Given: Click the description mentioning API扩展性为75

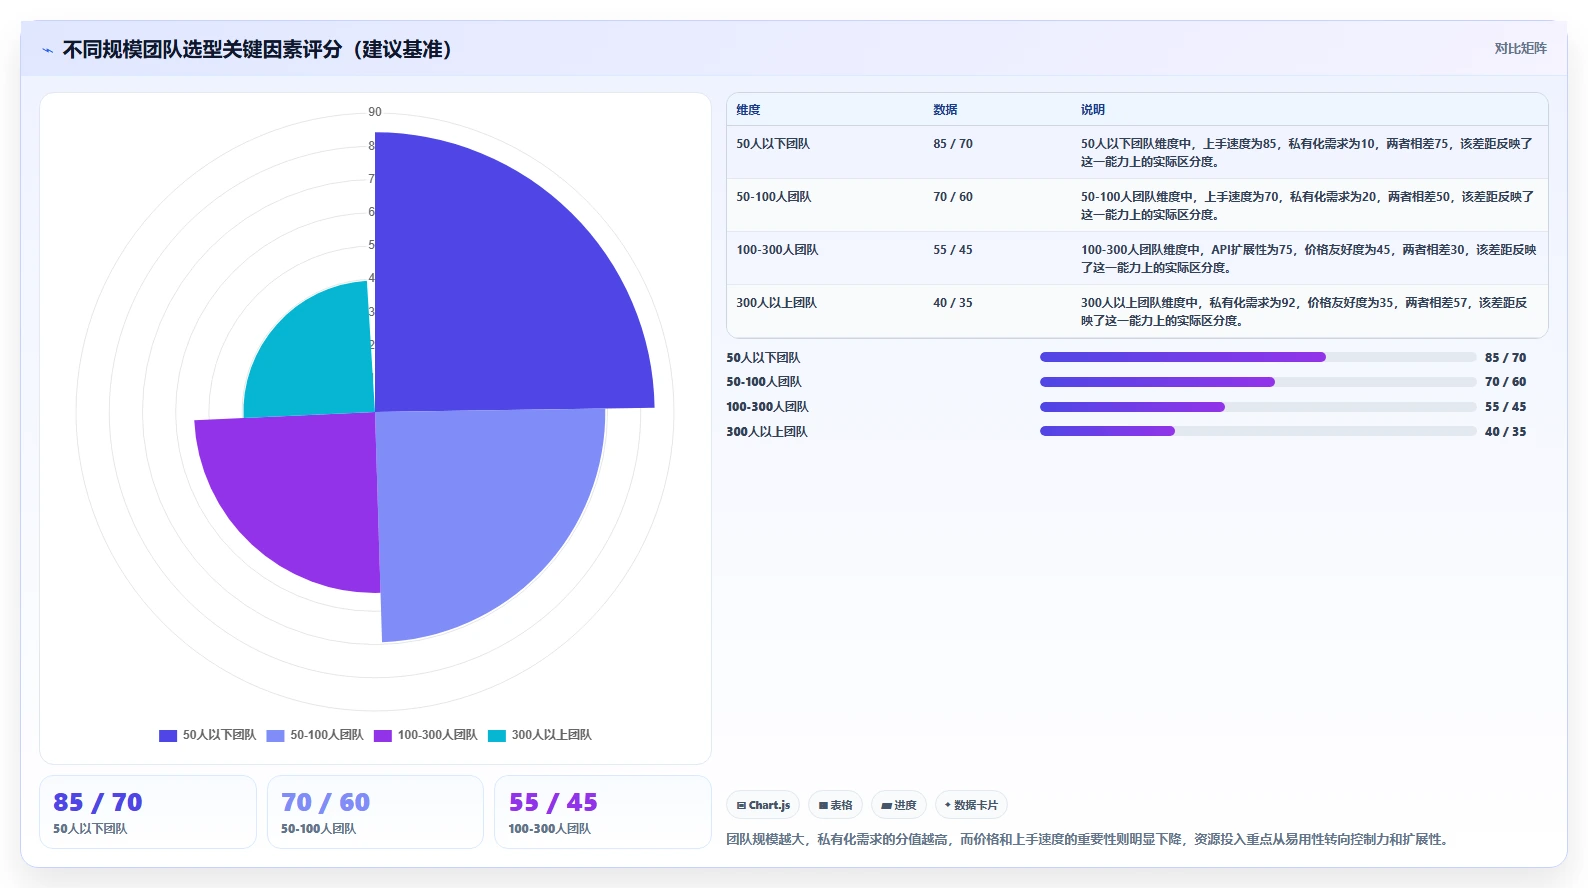Looking at the screenshot, I should click(x=1307, y=259).
